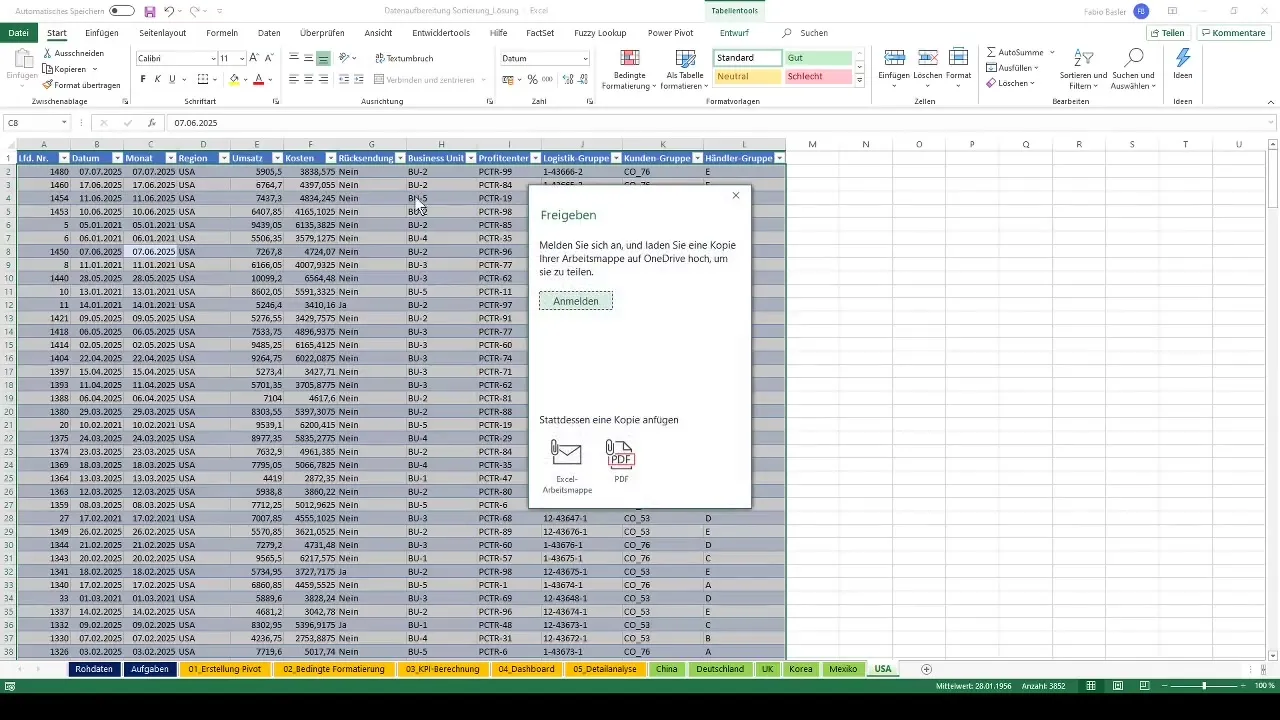1280x720 pixels.
Task: Open the Daten ribbon tab
Action: 269,33
